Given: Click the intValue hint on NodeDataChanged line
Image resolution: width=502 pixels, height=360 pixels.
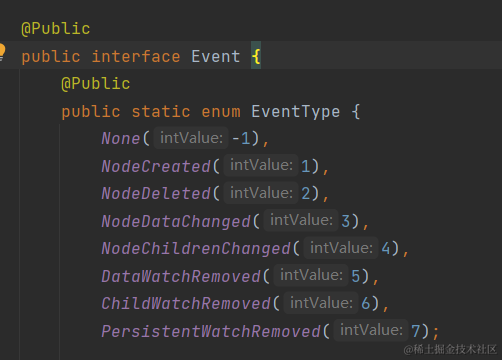Looking at the screenshot, I should tap(301, 220).
